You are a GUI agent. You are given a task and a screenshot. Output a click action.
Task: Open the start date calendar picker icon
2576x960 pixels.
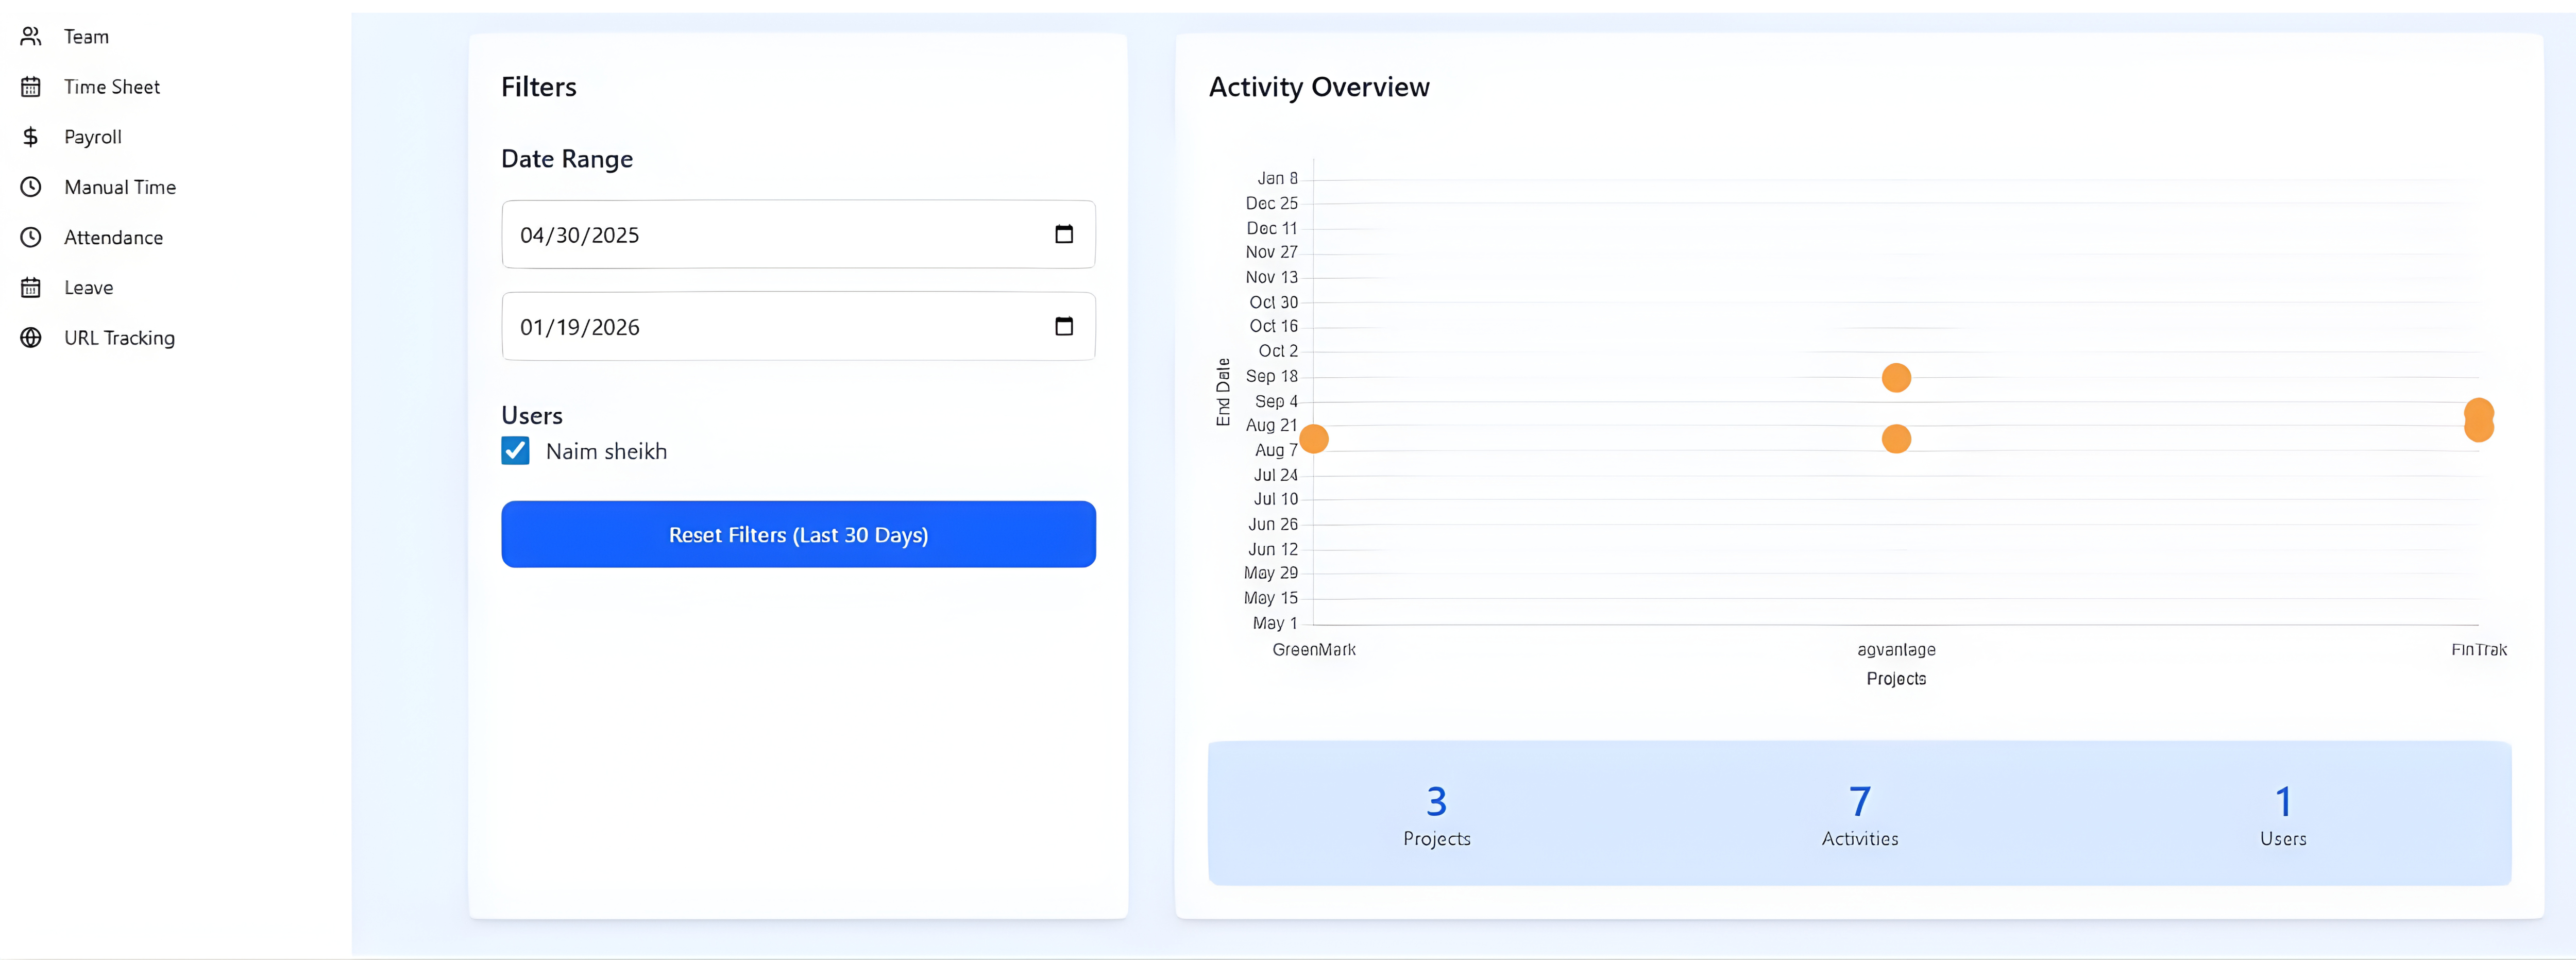coord(1065,234)
